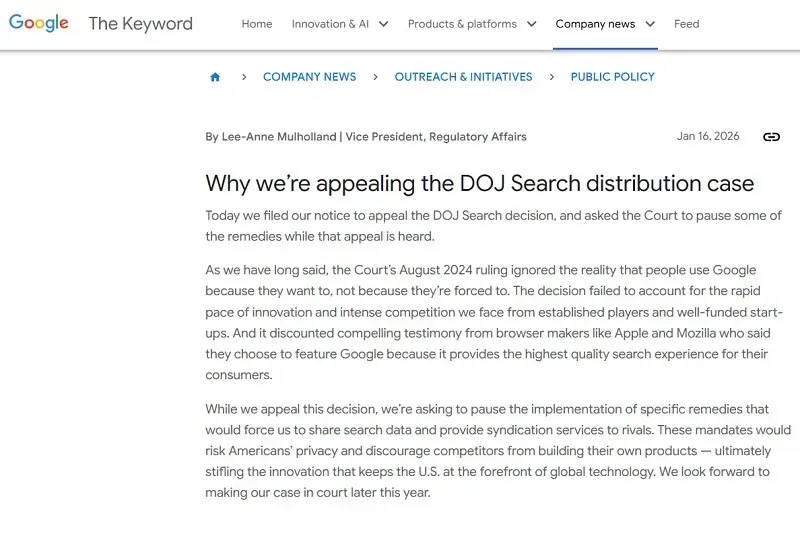Expand the Company news dropdown chevron

pos(650,24)
